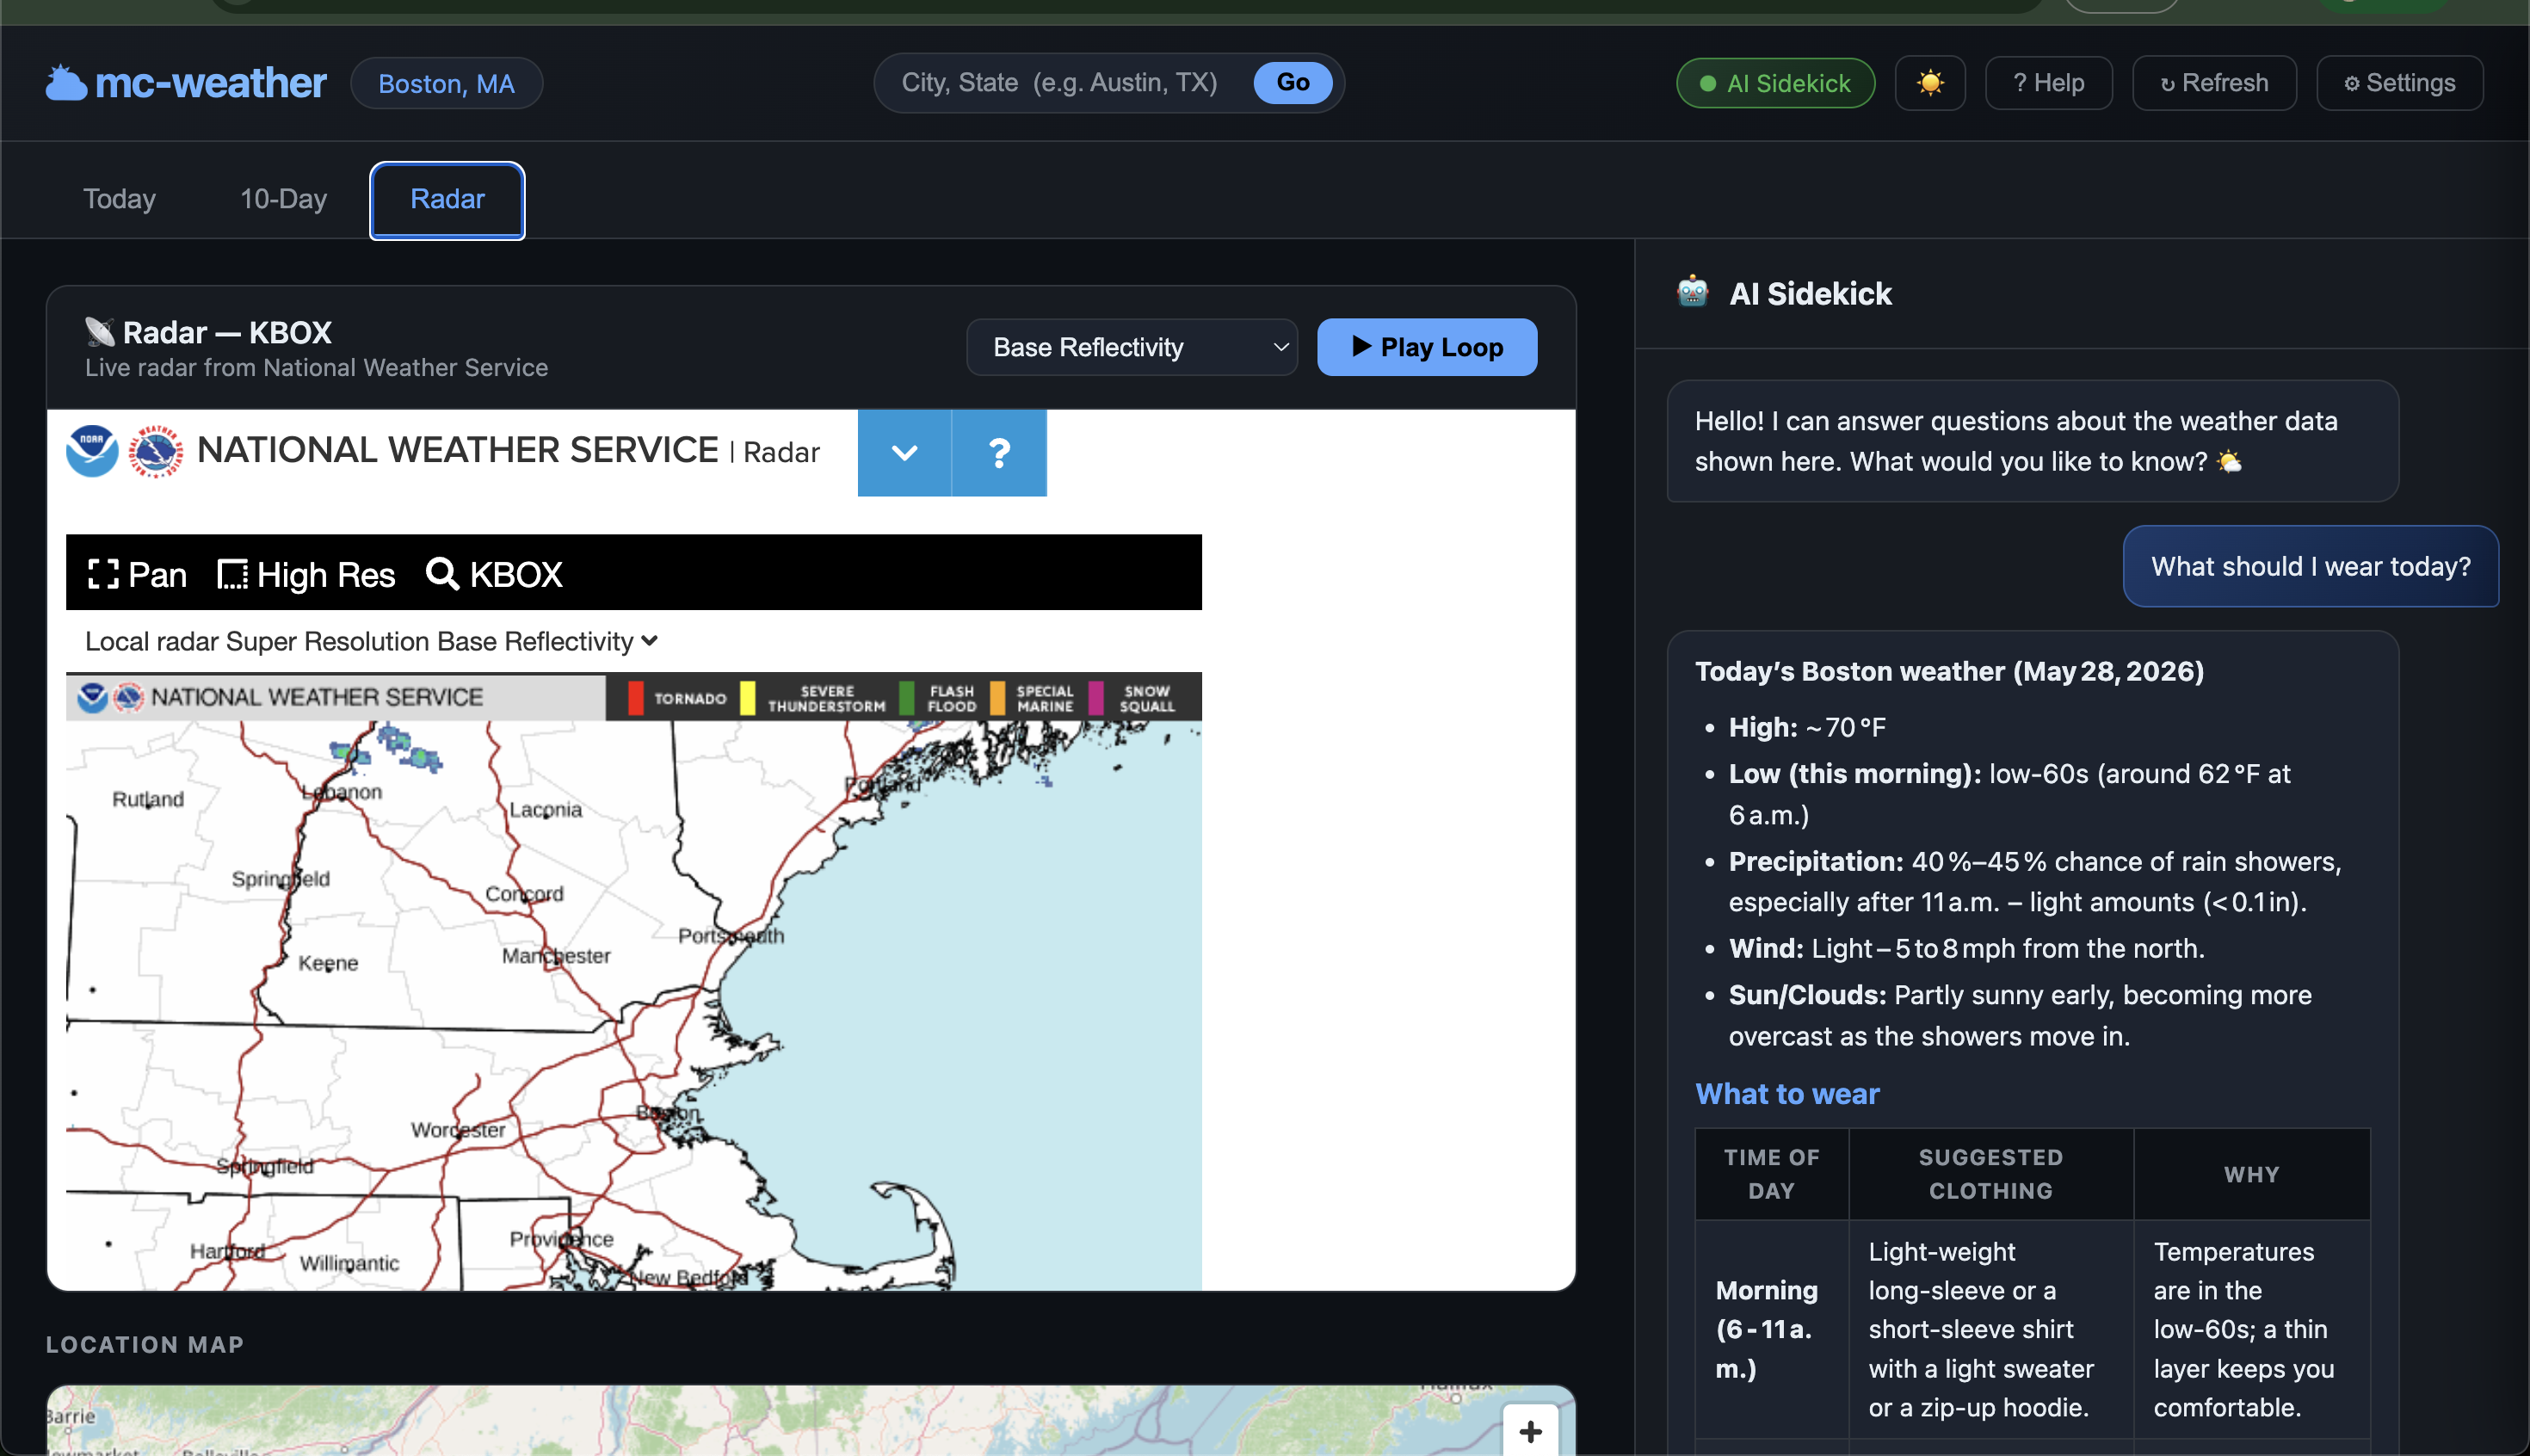Click Boston on the radar map
The width and height of the screenshot is (2530, 1456).
point(668,1113)
